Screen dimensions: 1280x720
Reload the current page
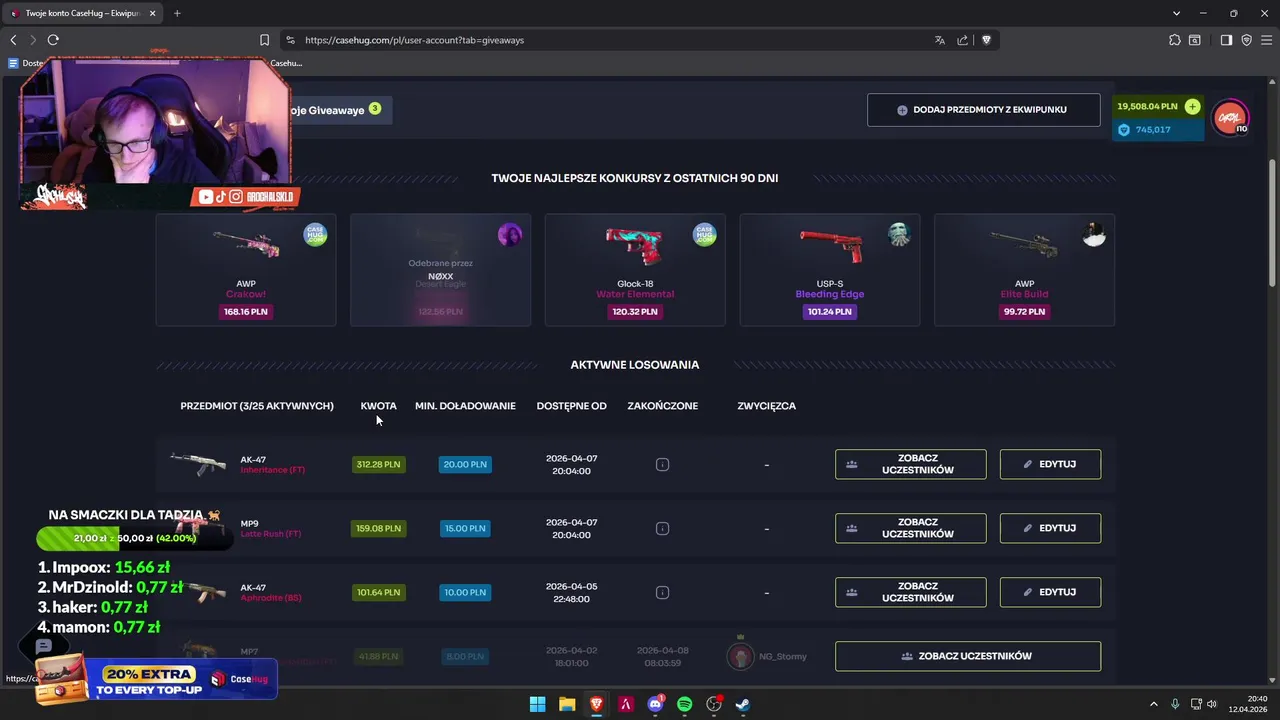coord(53,40)
